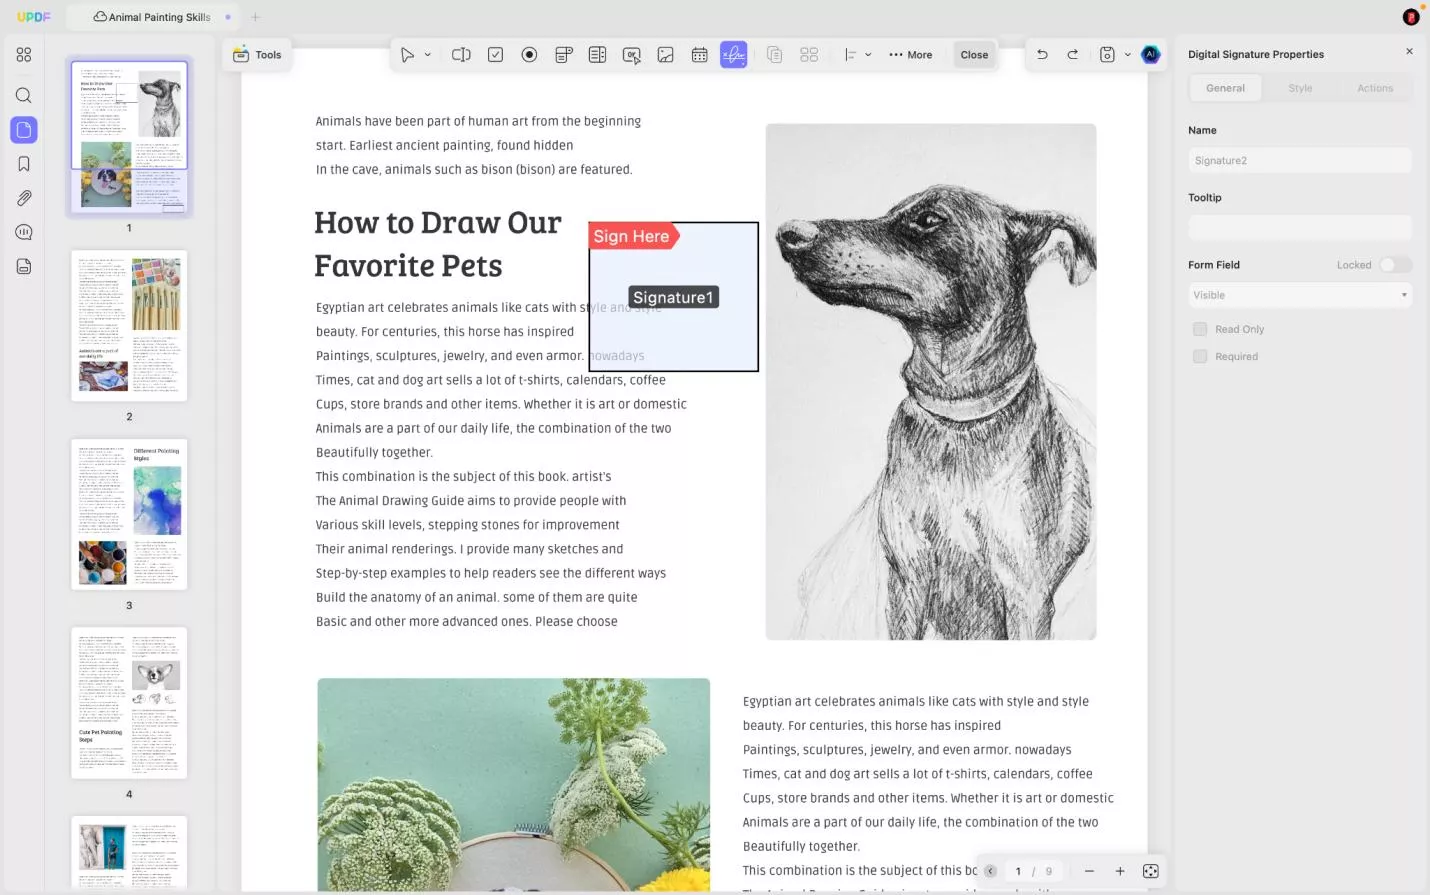Select page 3 thumbnail
The height and width of the screenshot is (895, 1430).
coord(129,514)
